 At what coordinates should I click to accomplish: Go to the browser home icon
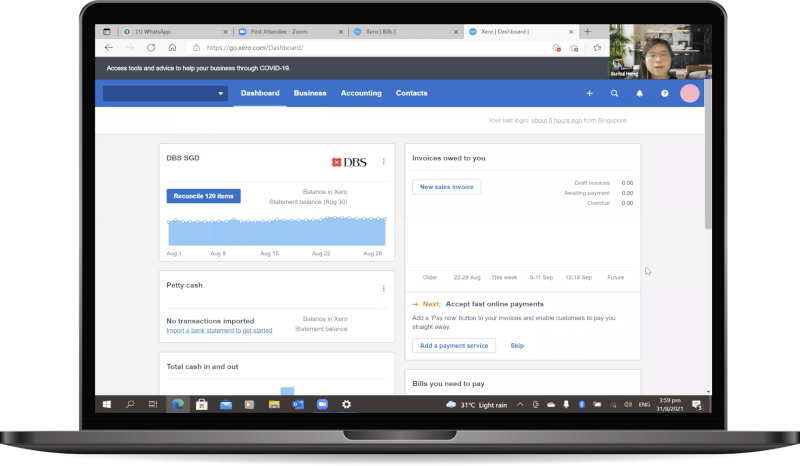pos(172,47)
